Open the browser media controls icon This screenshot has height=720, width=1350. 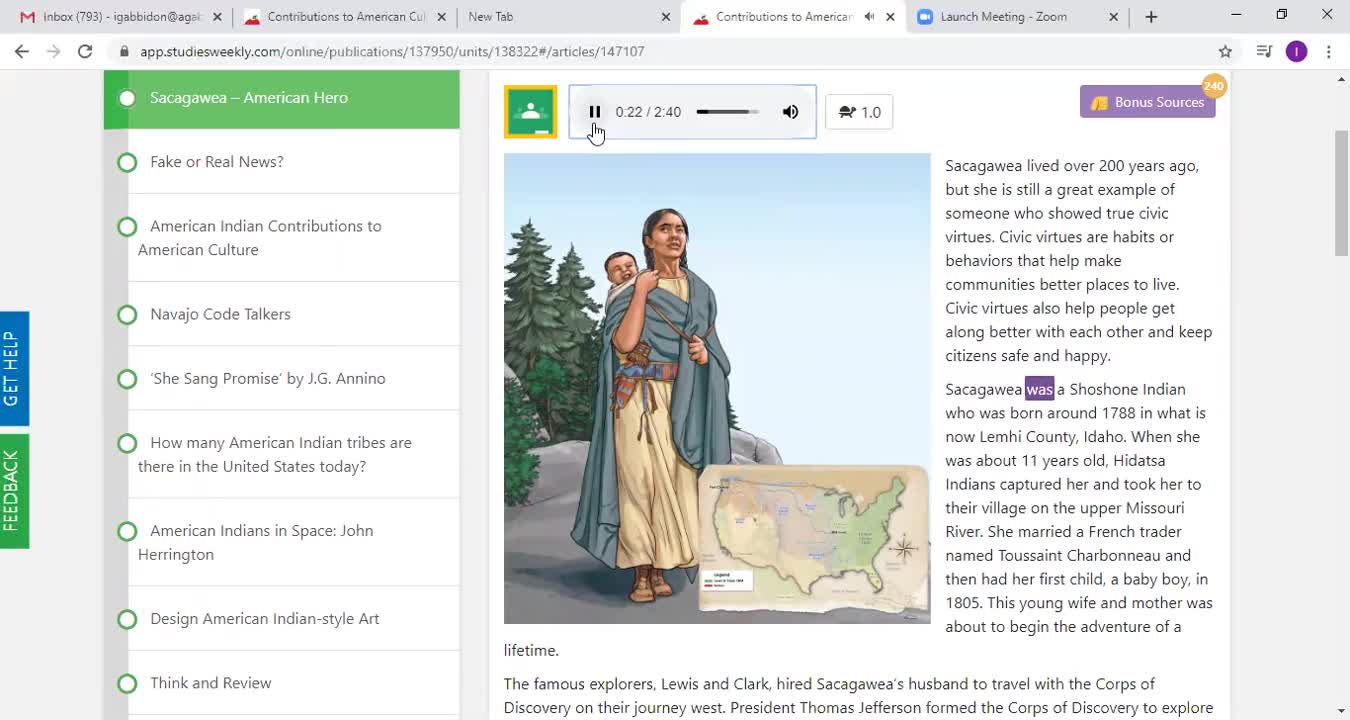[x=1264, y=52]
